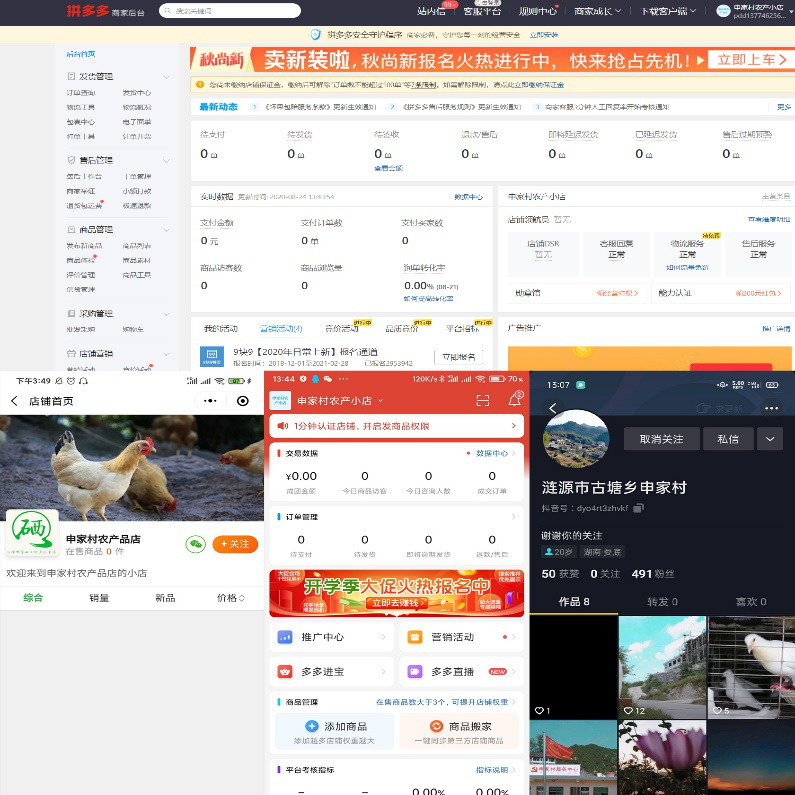The width and height of the screenshot is (795, 795).
Task: Click the copy icon beside Douyin ID
Action: point(638,508)
